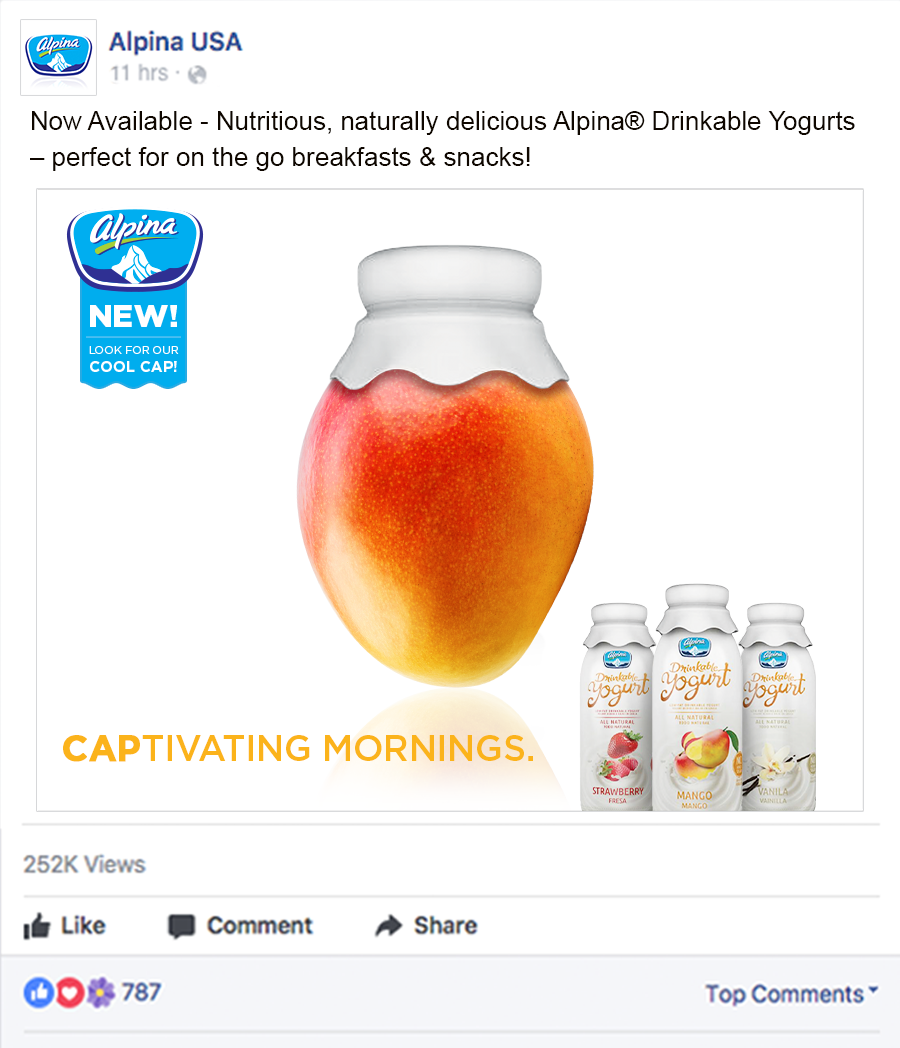Click the Share arrow icon
The height and width of the screenshot is (1048, 900).
[389, 926]
